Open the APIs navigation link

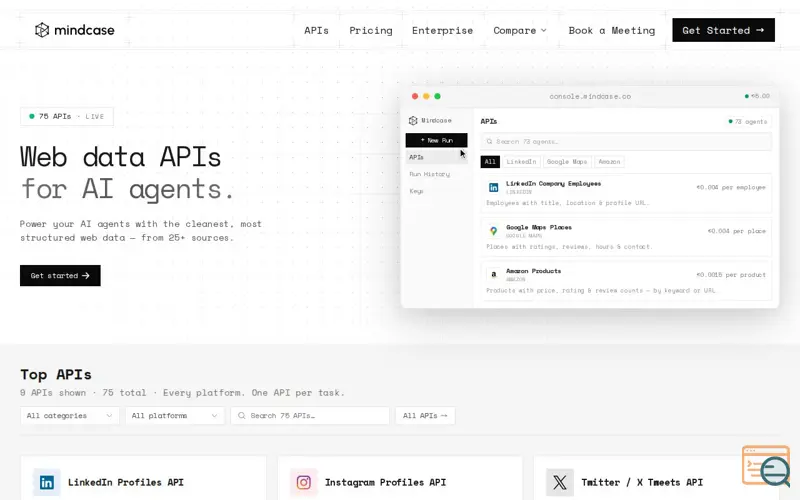(316, 31)
